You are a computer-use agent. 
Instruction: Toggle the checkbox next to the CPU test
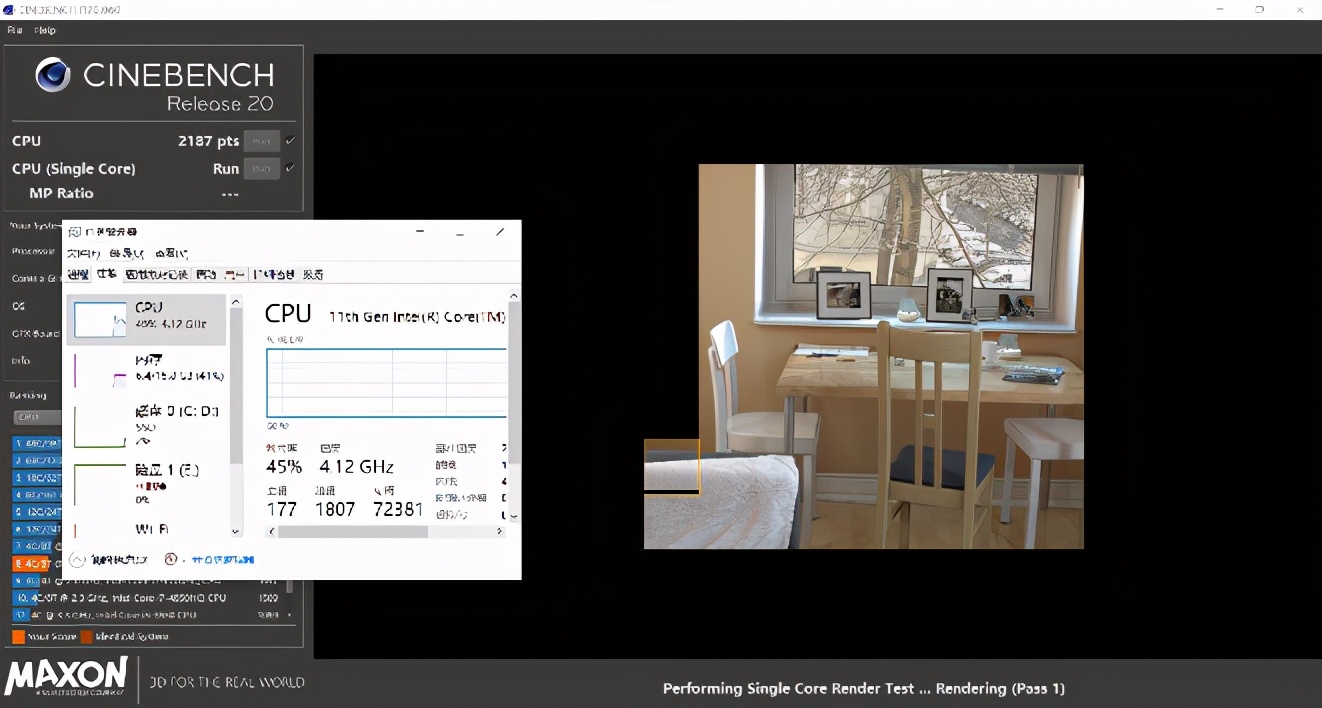coord(290,140)
